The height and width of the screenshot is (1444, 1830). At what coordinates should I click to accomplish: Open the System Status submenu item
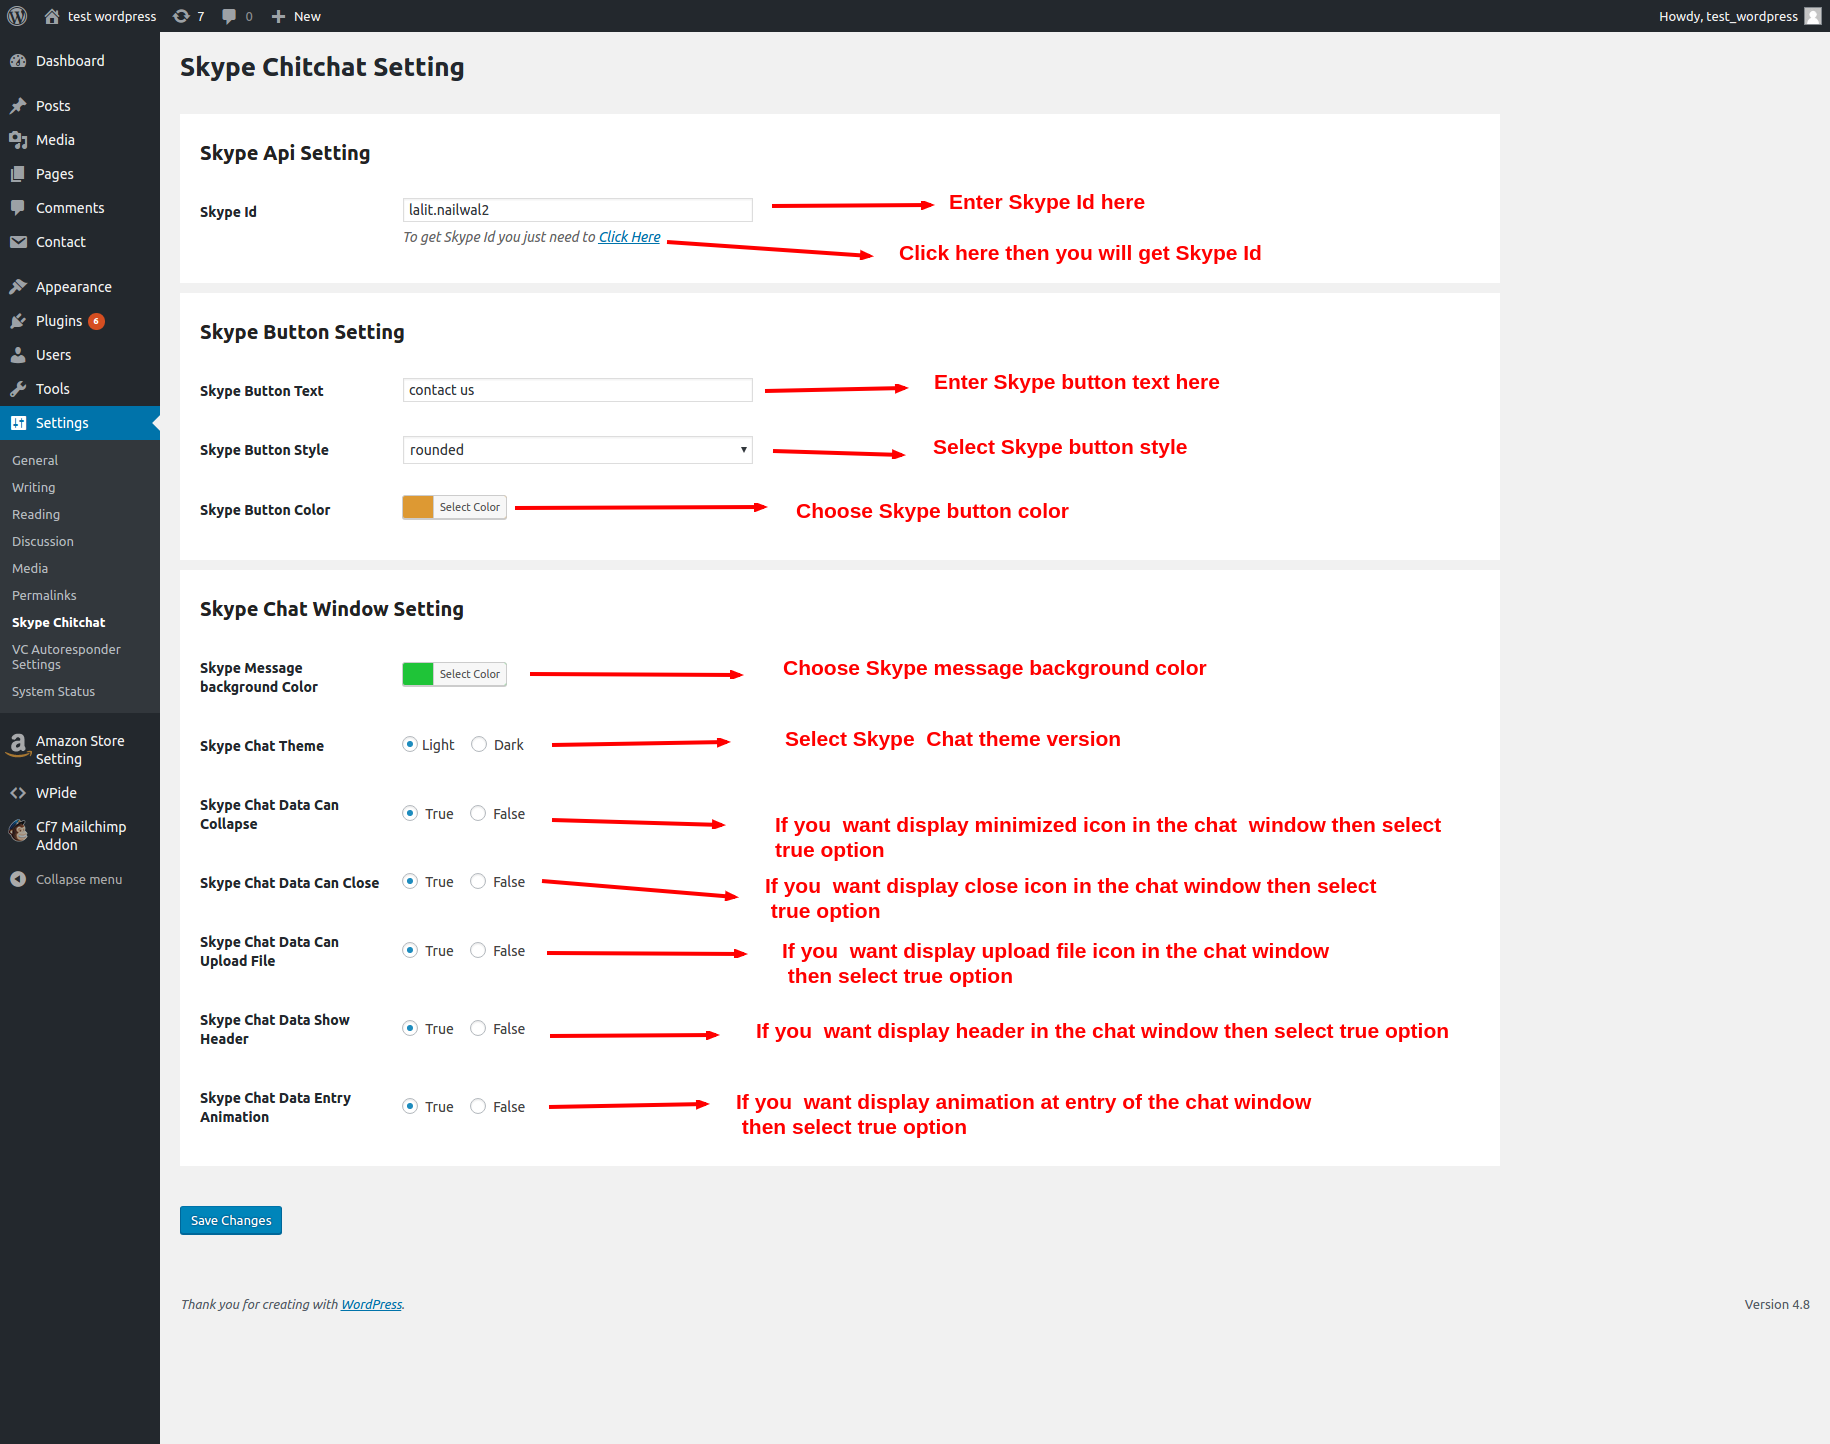[53, 691]
